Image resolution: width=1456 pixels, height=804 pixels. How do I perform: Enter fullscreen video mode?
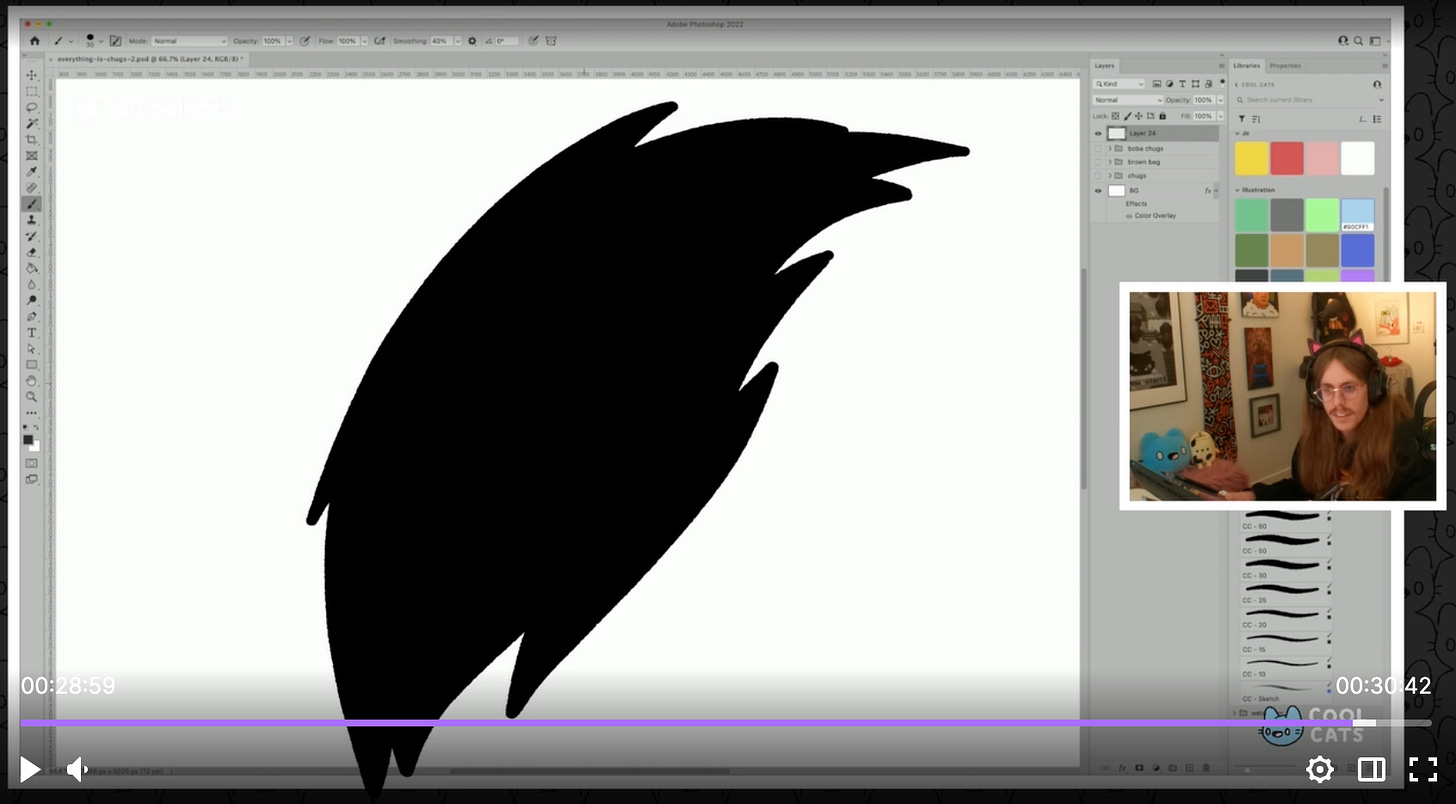pos(1422,769)
